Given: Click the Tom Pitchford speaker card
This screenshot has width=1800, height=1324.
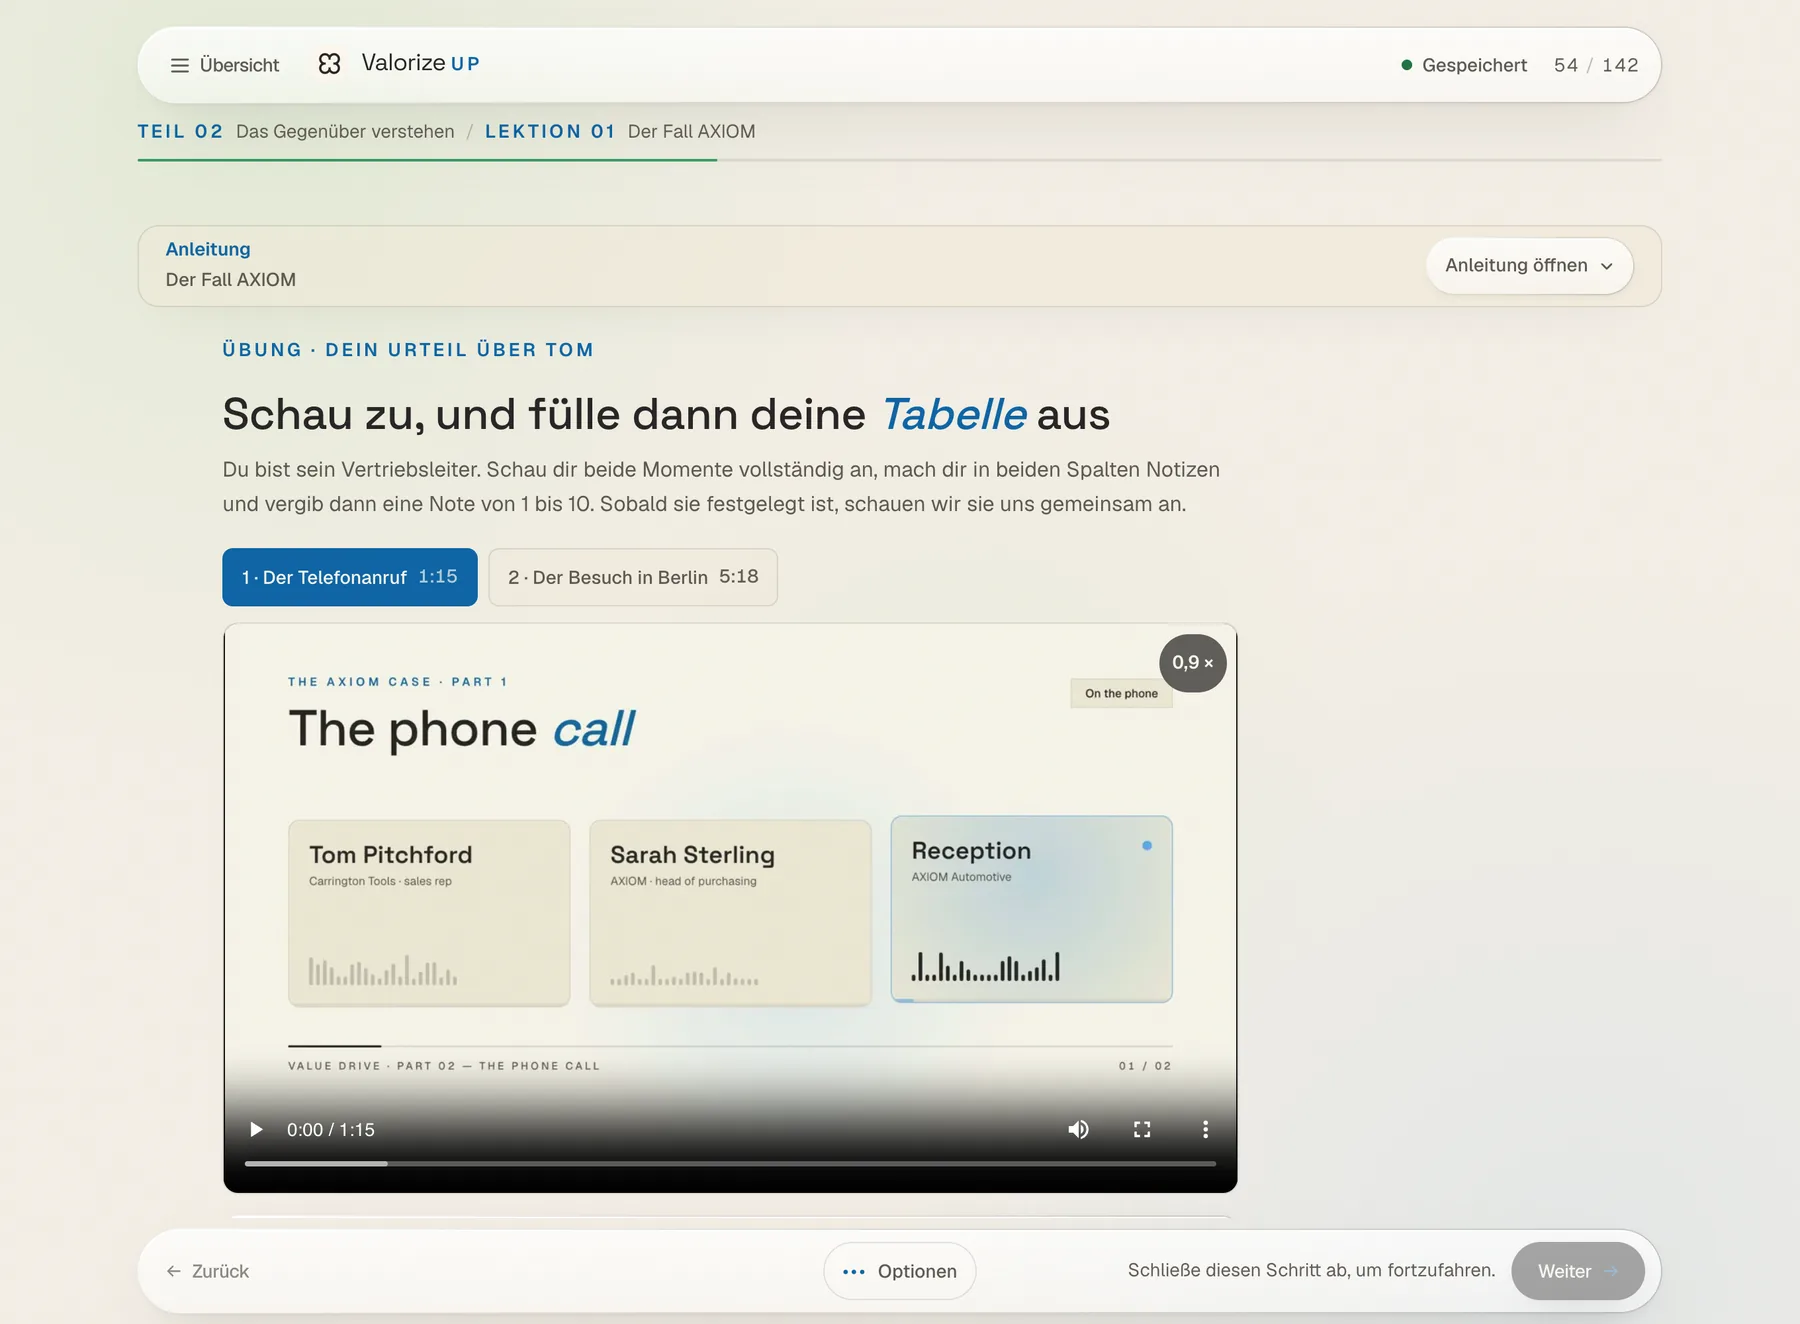Looking at the screenshot, I should [x=429, y=913].
